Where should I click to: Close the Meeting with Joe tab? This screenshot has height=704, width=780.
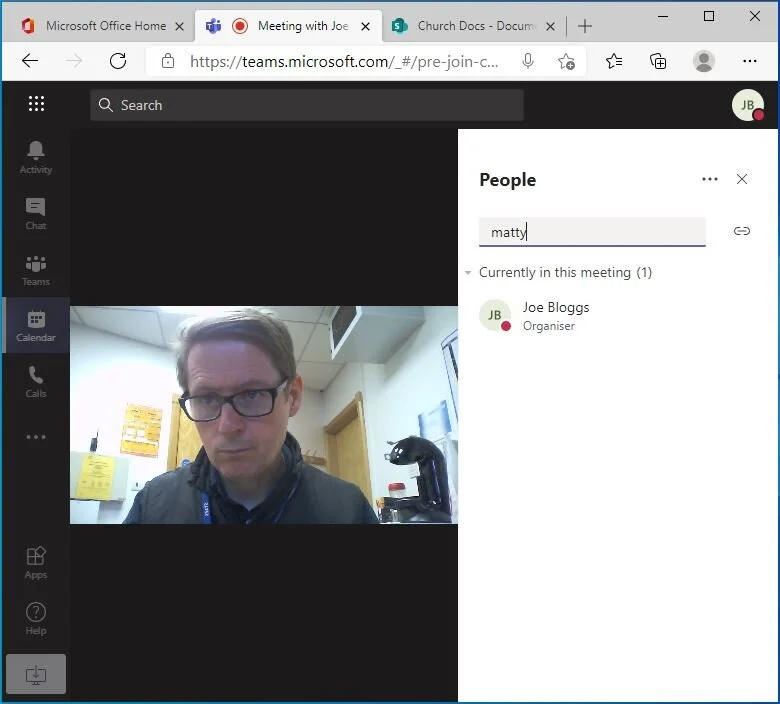tap(365, 26)
